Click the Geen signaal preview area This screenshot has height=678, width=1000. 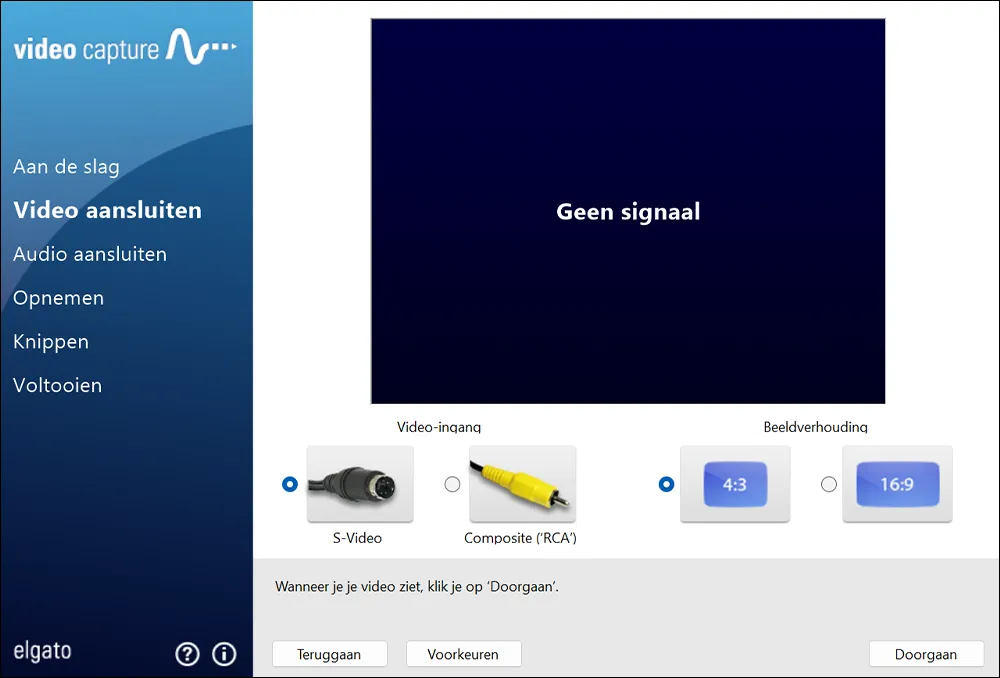[628, 211]
